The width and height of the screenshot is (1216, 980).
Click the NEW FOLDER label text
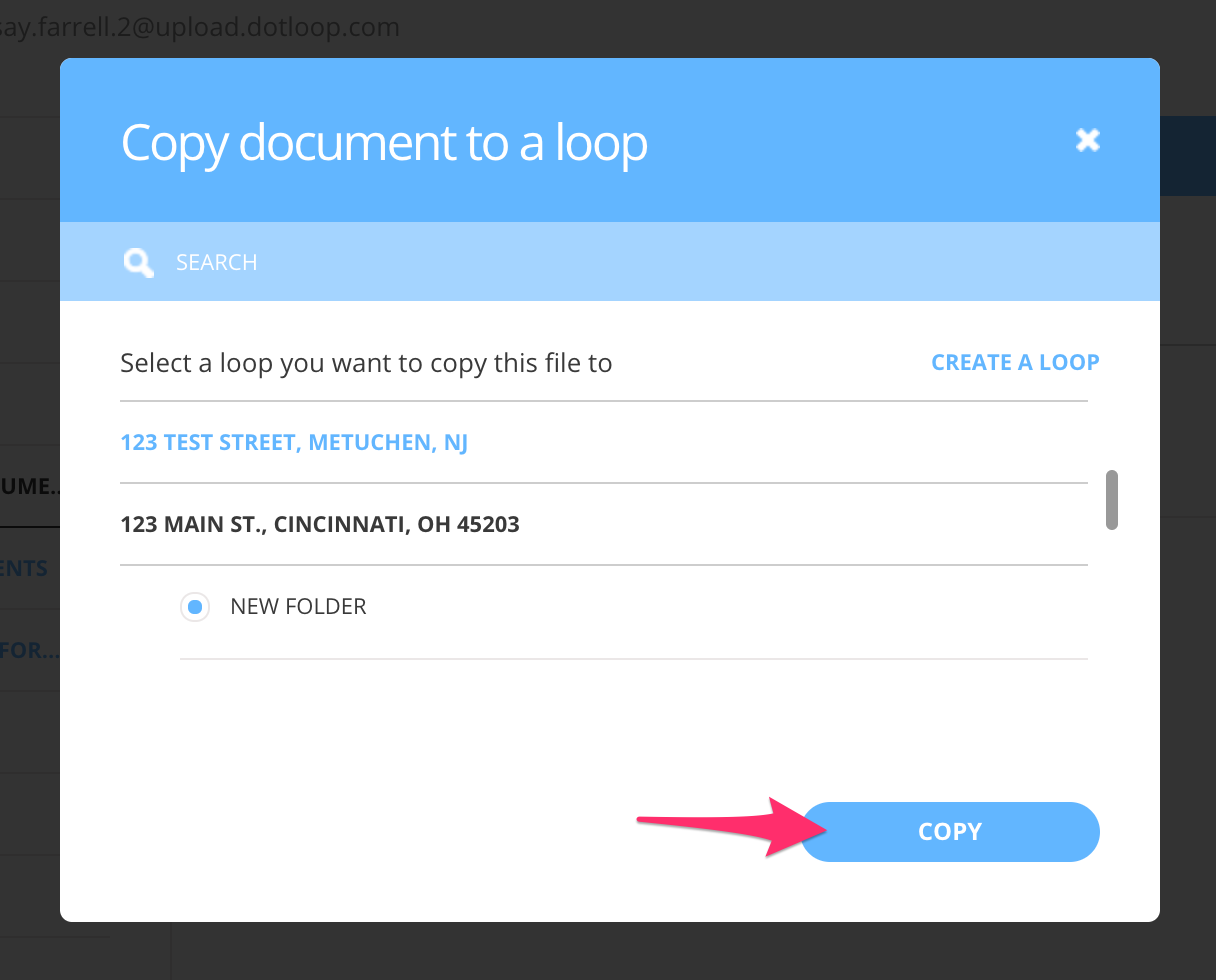tap(298, 607)
